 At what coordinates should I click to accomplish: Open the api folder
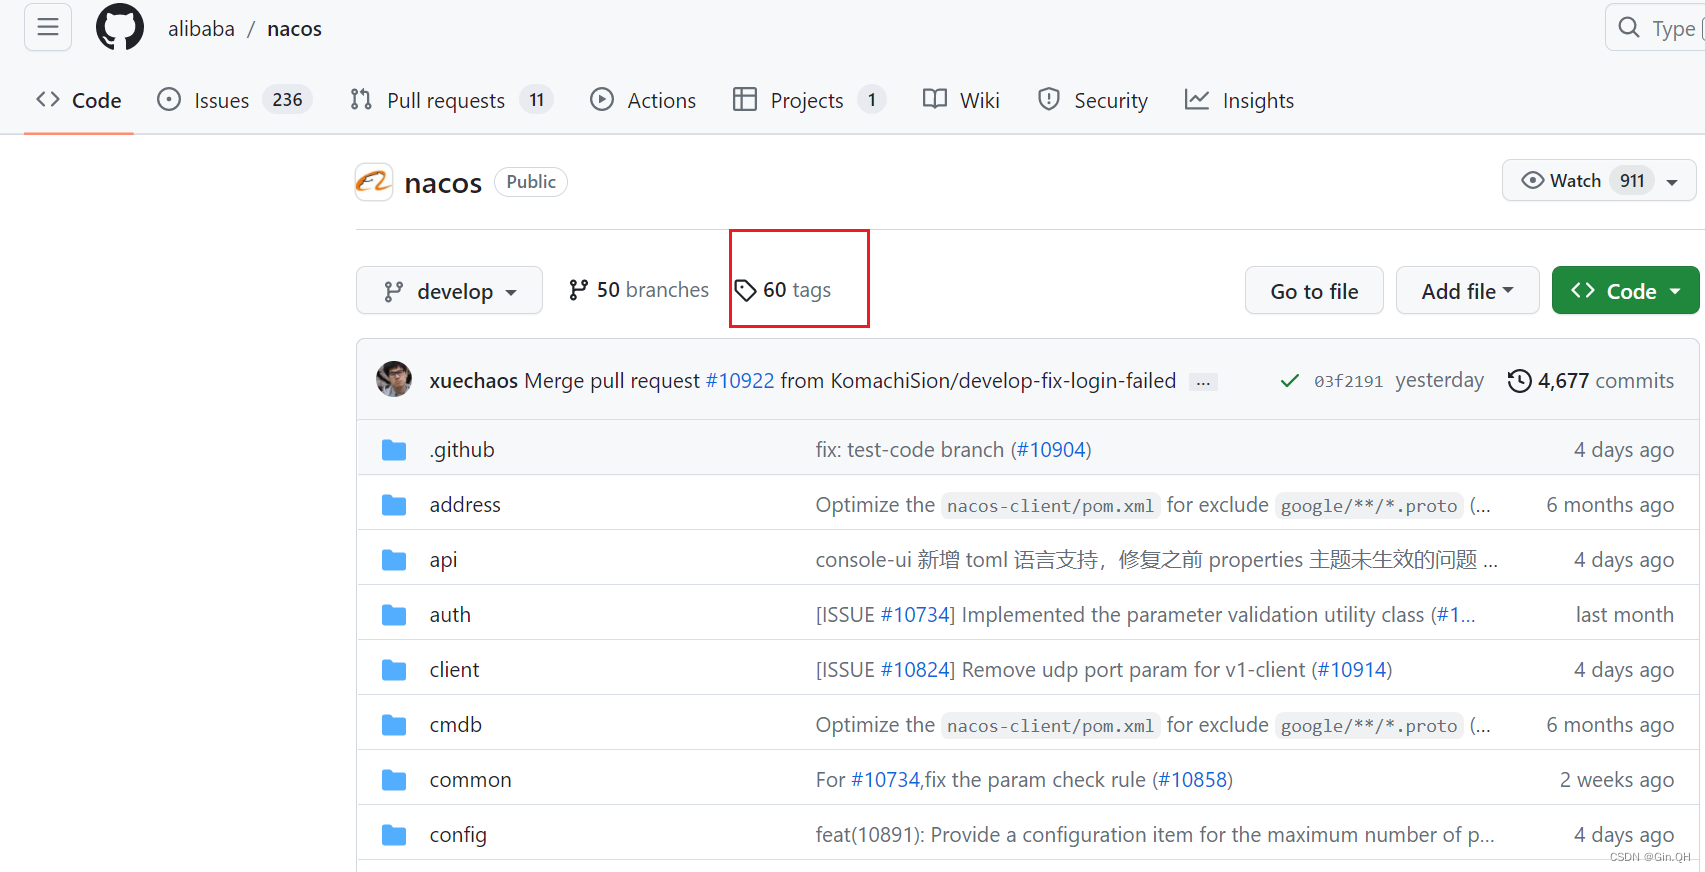click(x=444, y=560)
